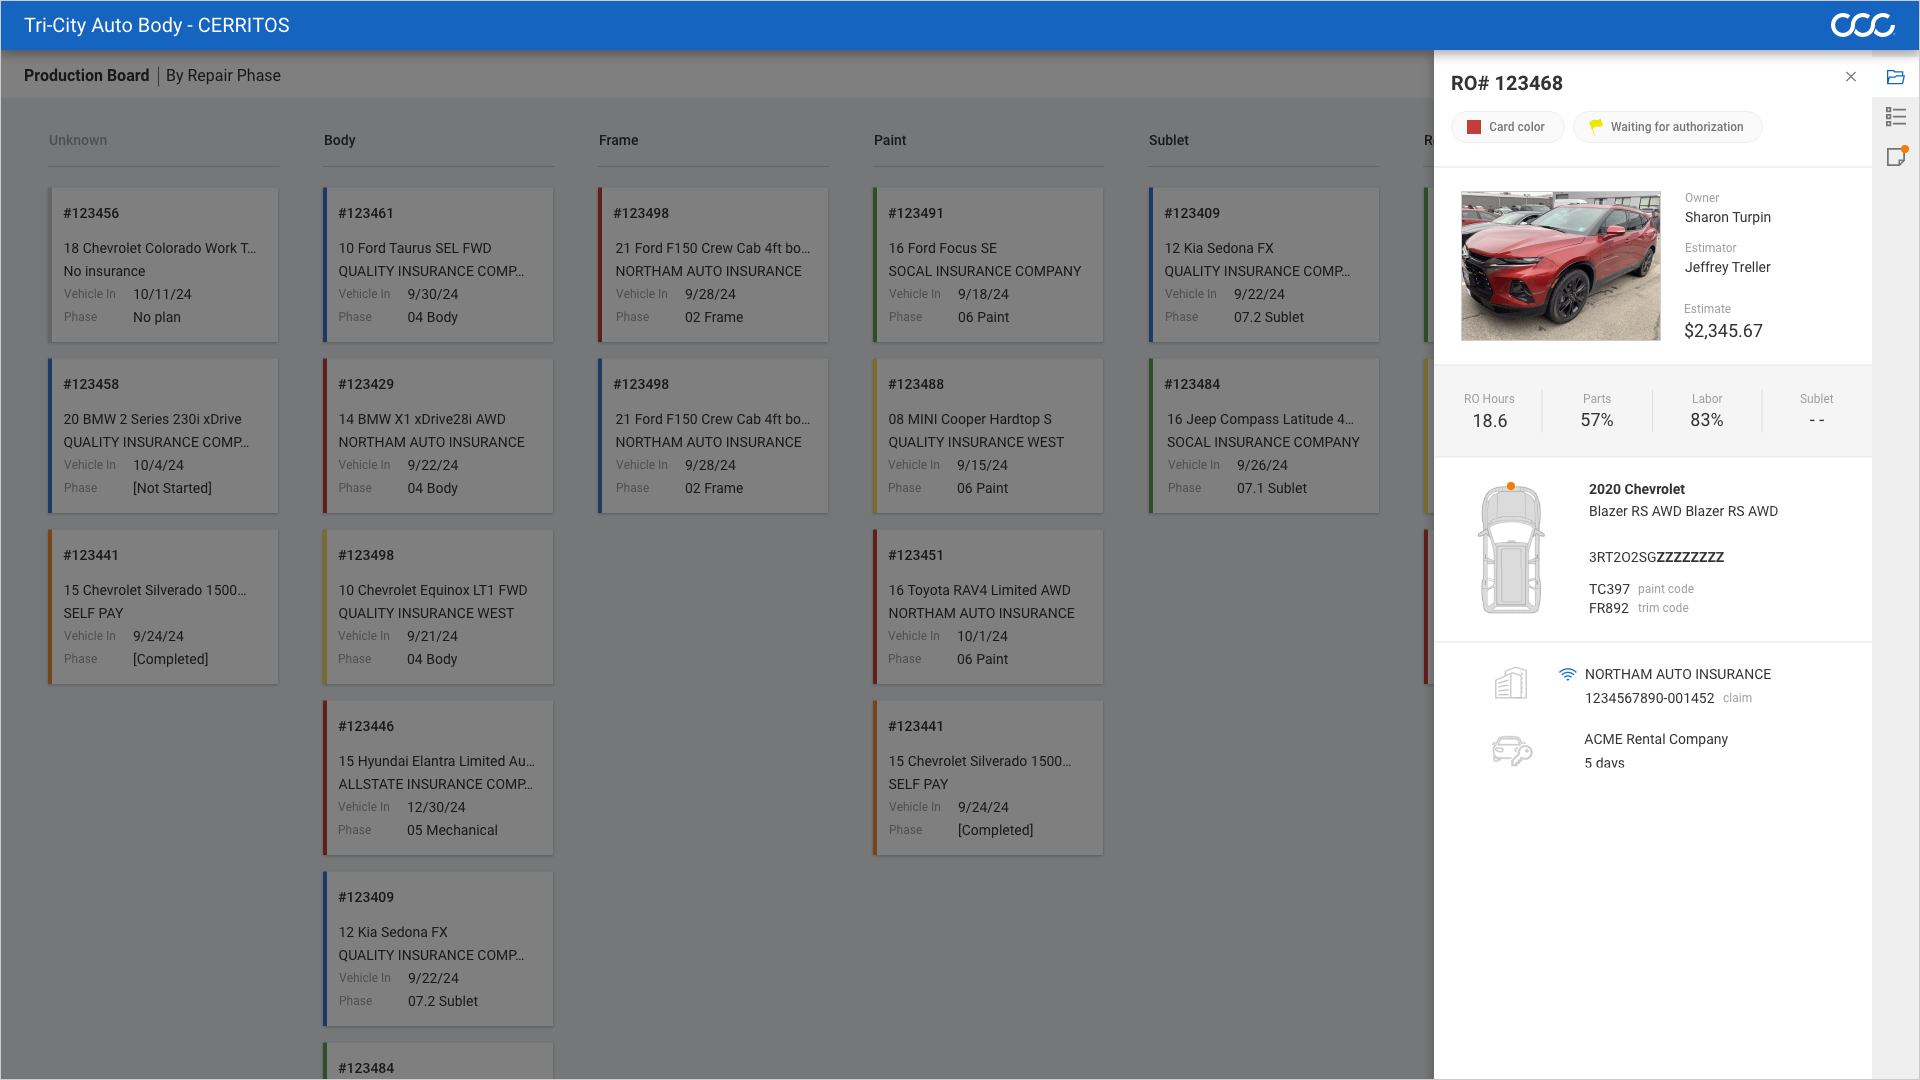Viewport: 1920px width, 1080px height.
Task: Open card #123488 MINI Cooper Hardtop
Action: [x=989, y=436]
